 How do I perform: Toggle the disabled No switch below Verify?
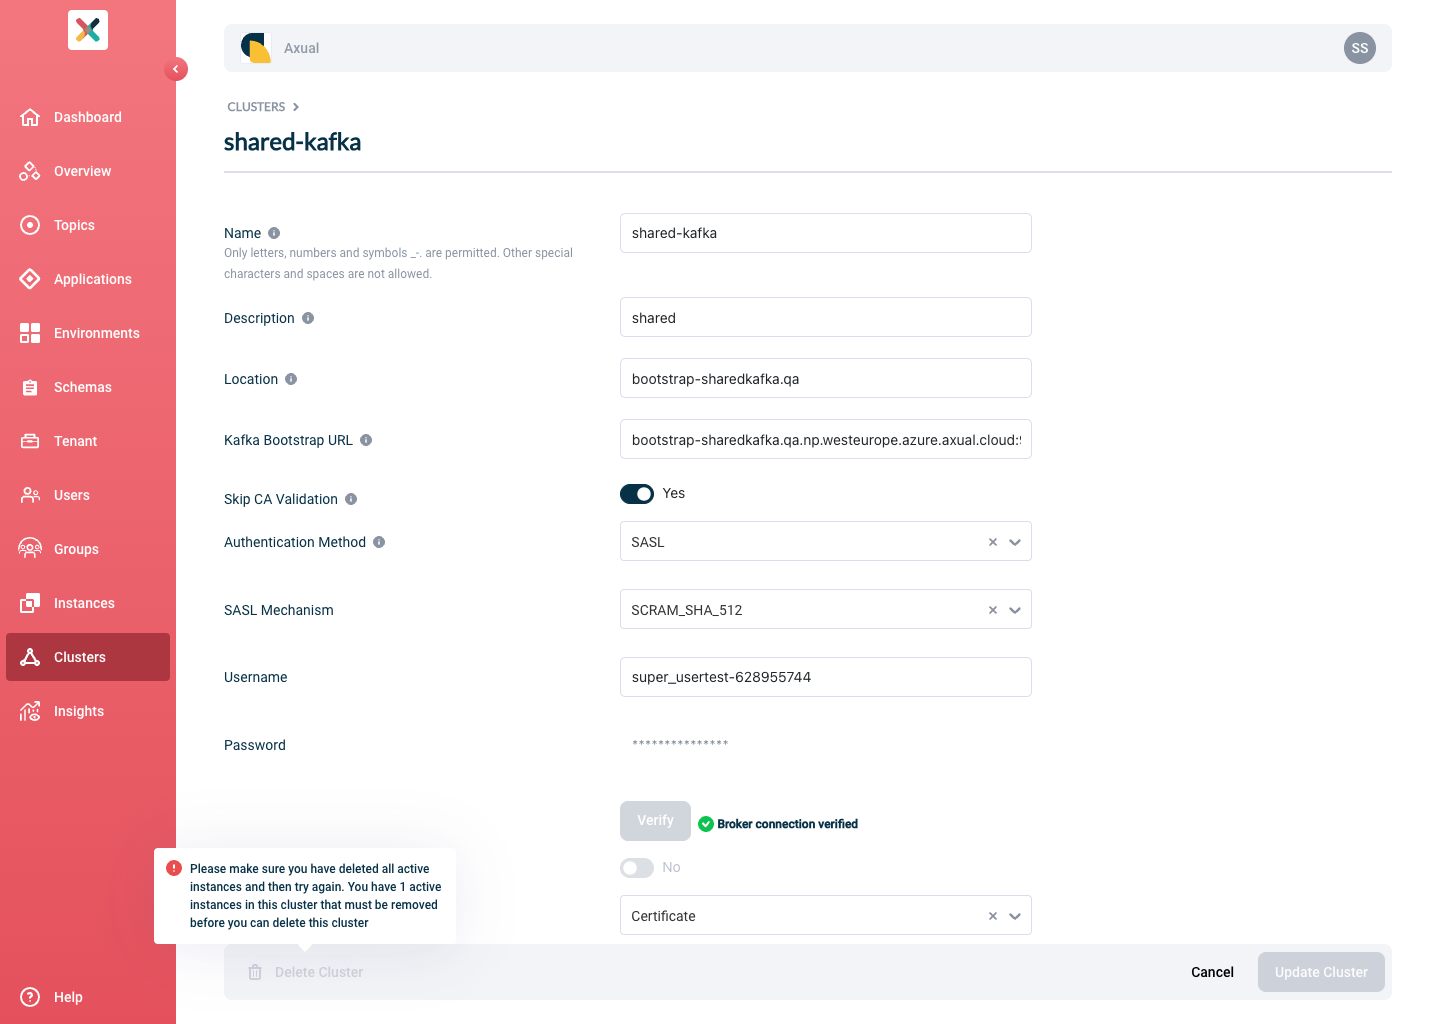(x=637, y=868)
